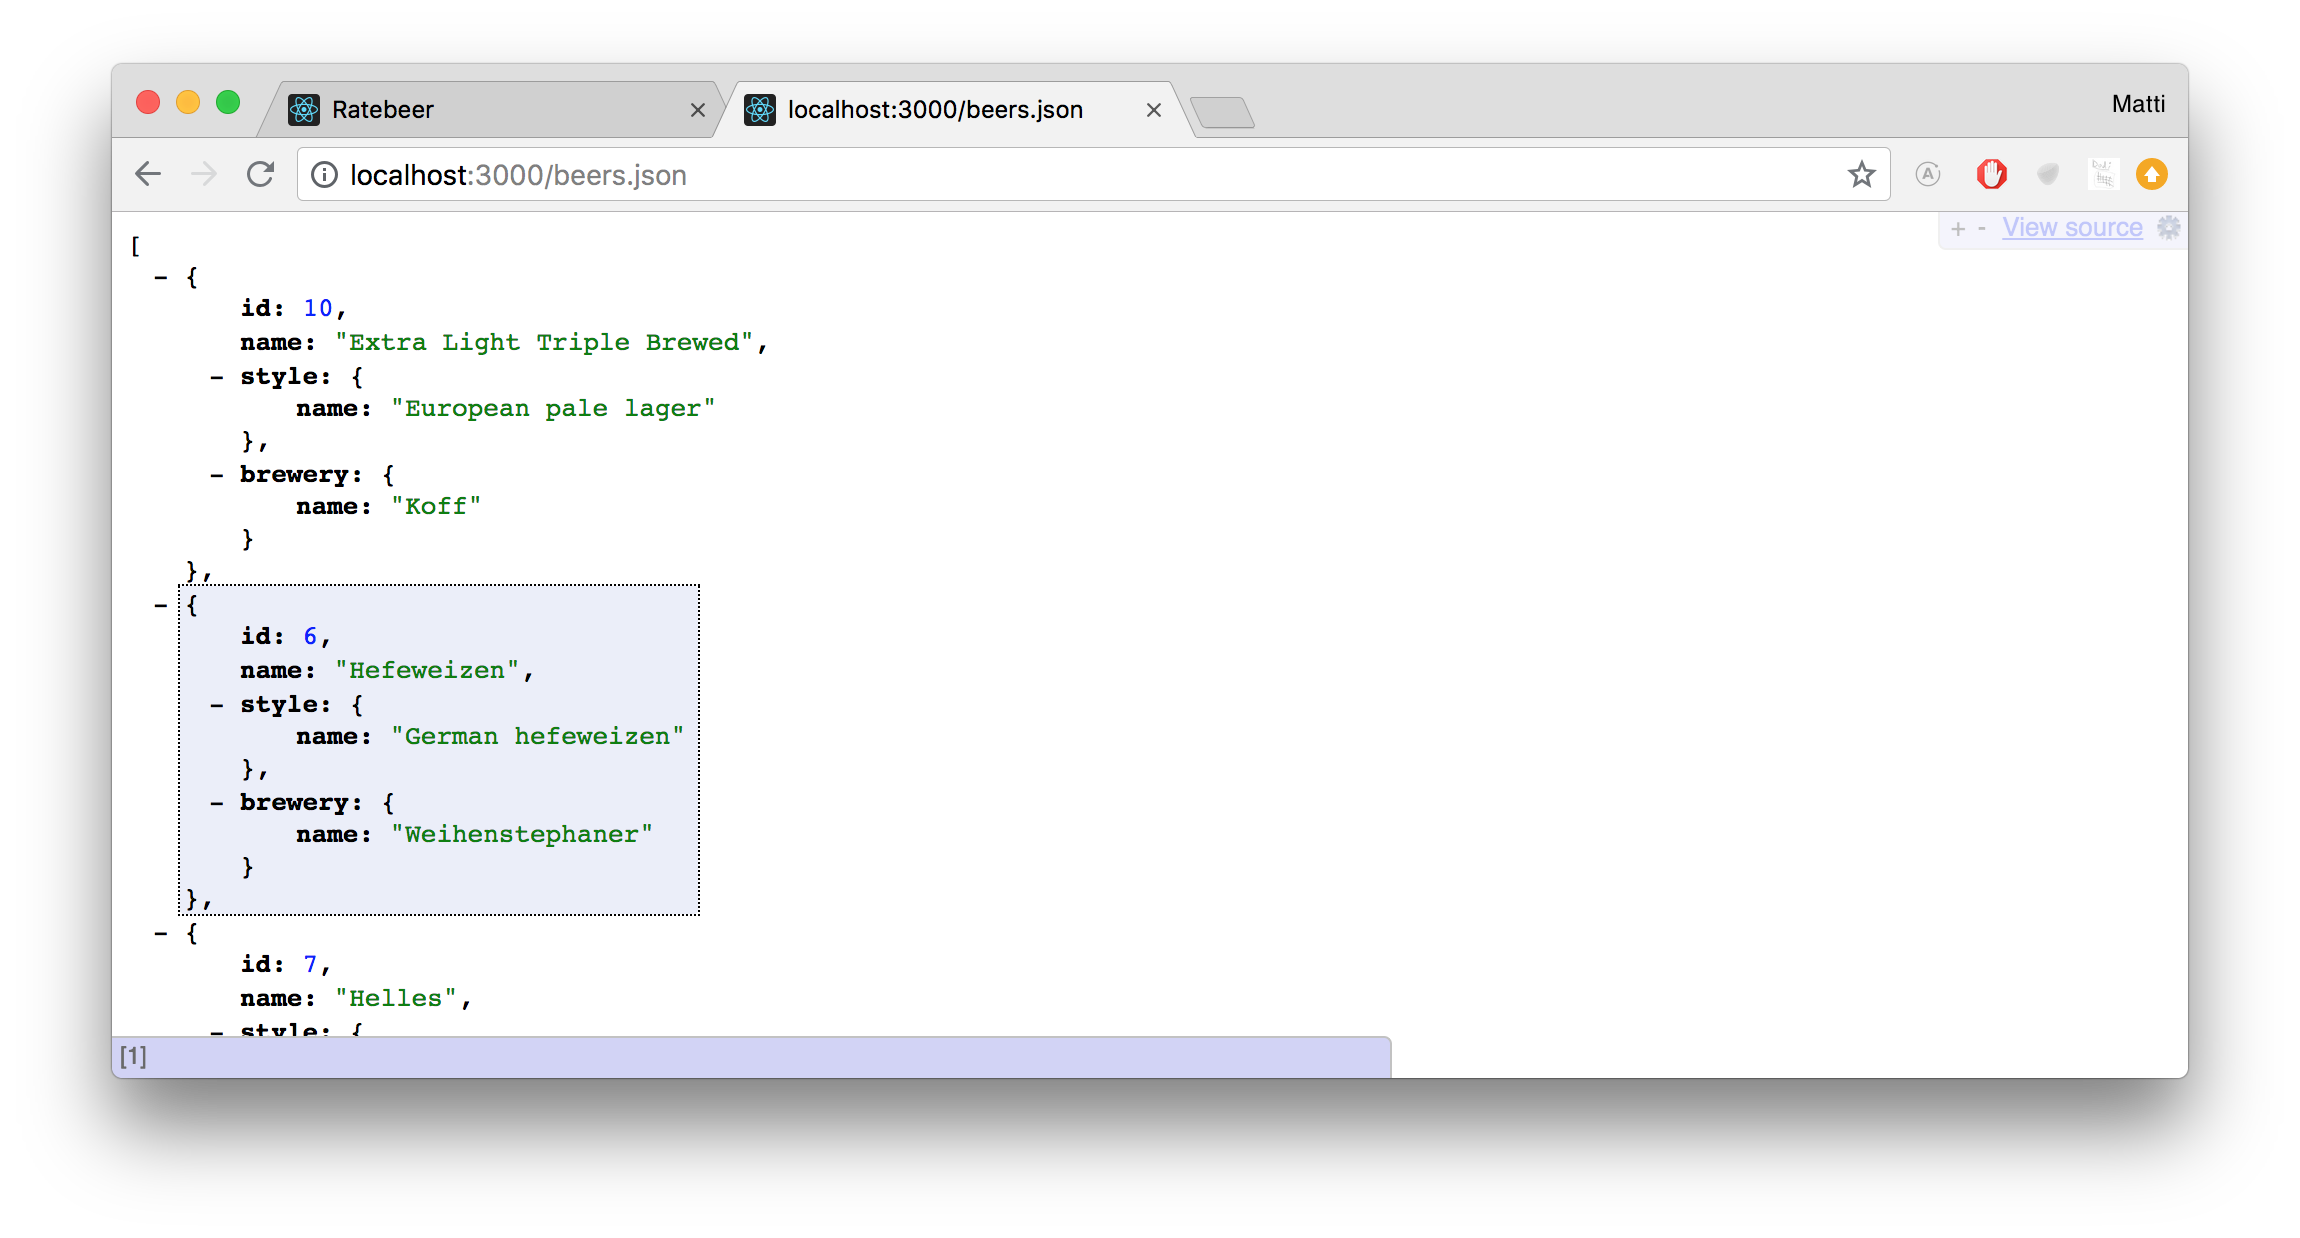Bookmark this page with the star icon
This screenshot has height=1238, width=2300.
1861,174
